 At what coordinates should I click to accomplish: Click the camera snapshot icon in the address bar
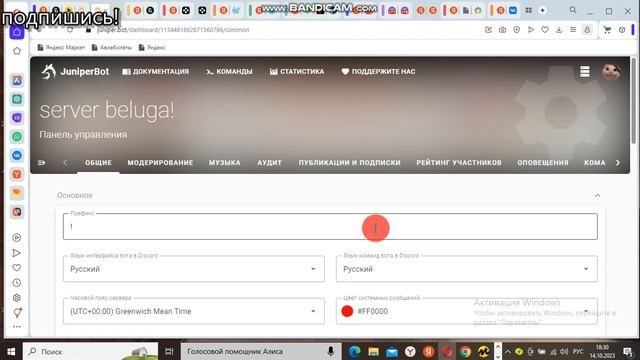point(502,30)
